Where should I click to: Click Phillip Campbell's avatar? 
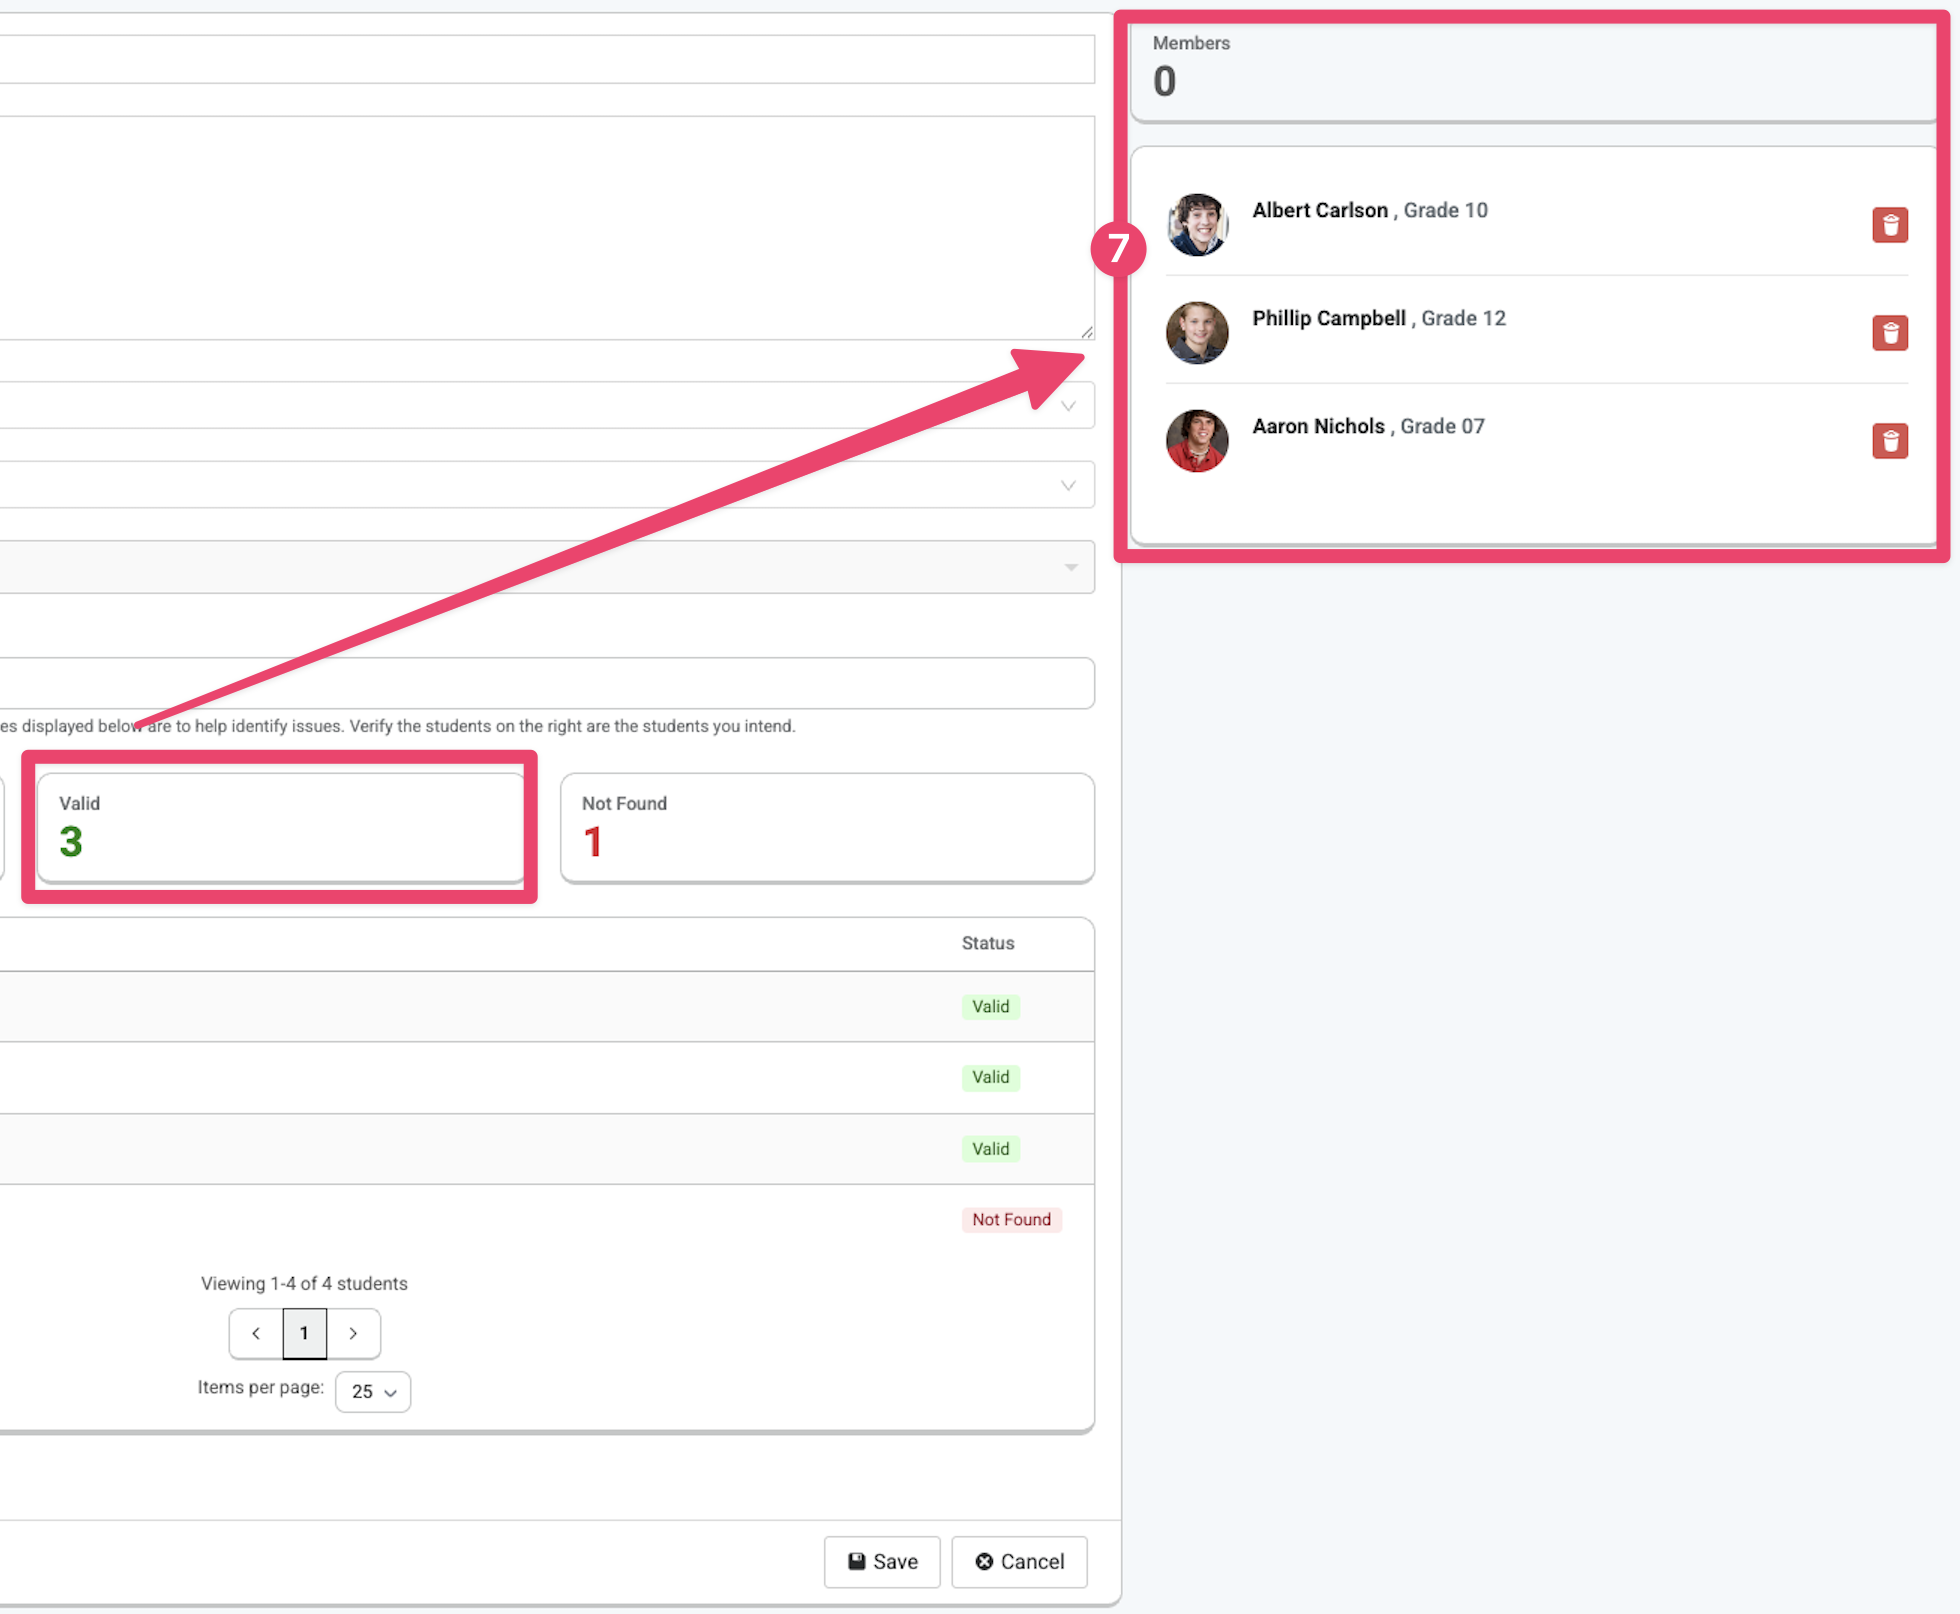(x=1197, y=333)
